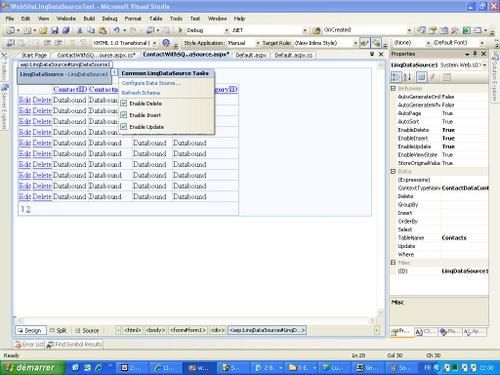Open the .NET platform dropdown
500x375 pixels.
tap(305, 30)
